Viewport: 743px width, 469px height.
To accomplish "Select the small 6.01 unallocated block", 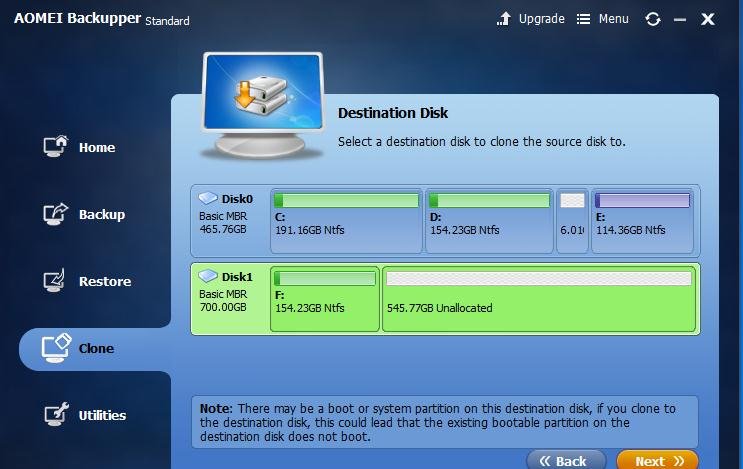I will coord(572,220).
